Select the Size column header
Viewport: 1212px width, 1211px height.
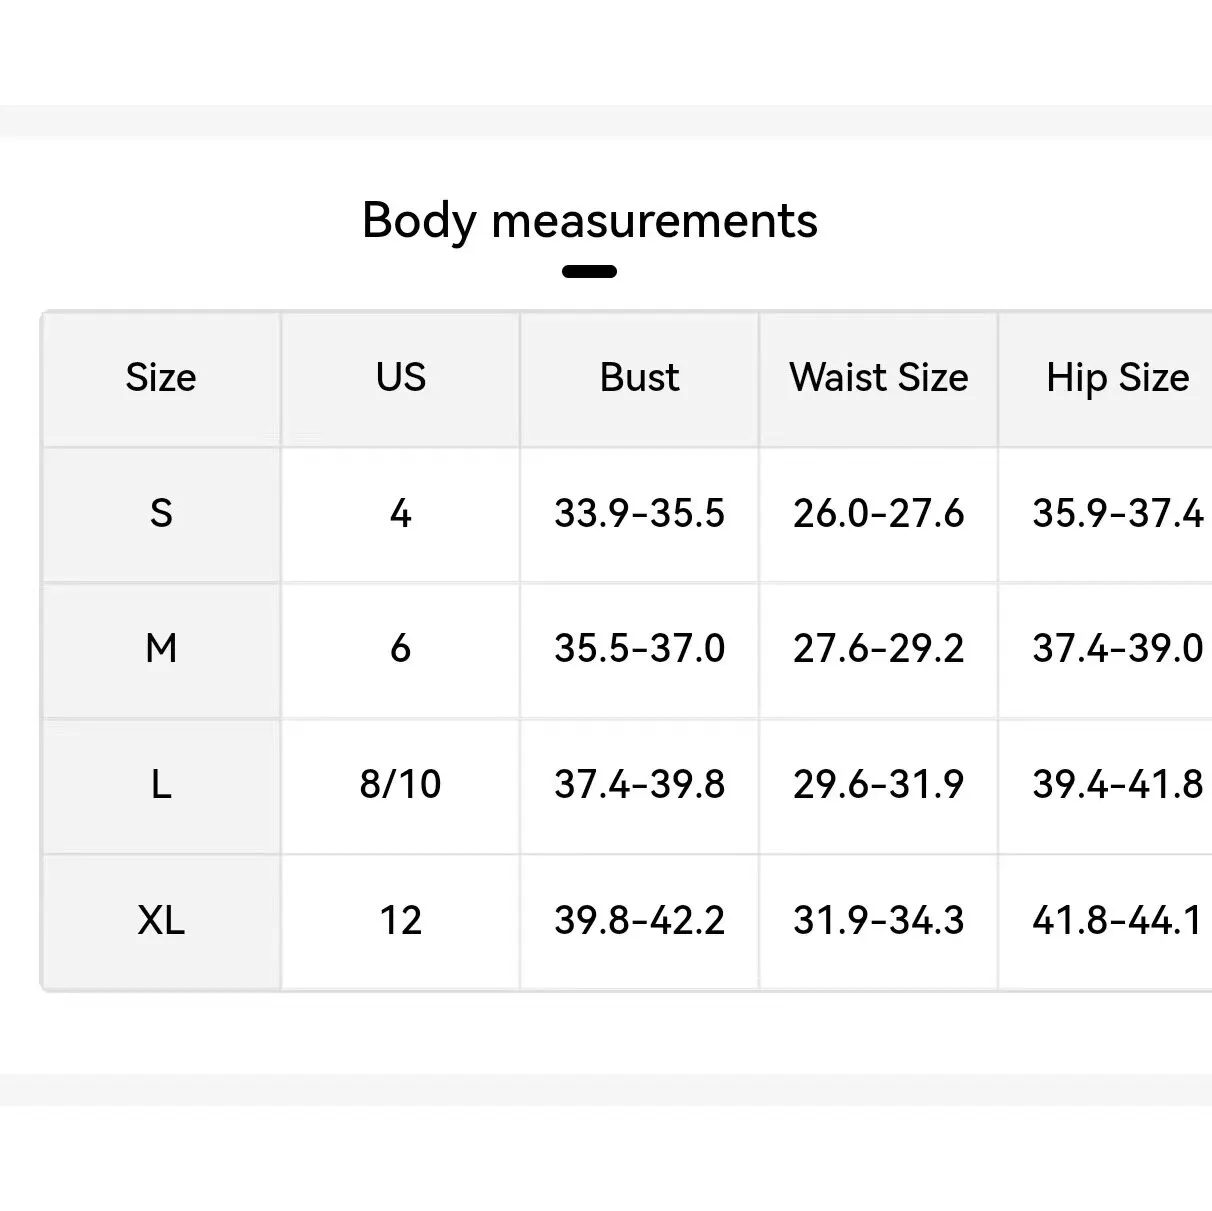click(161, 378)
